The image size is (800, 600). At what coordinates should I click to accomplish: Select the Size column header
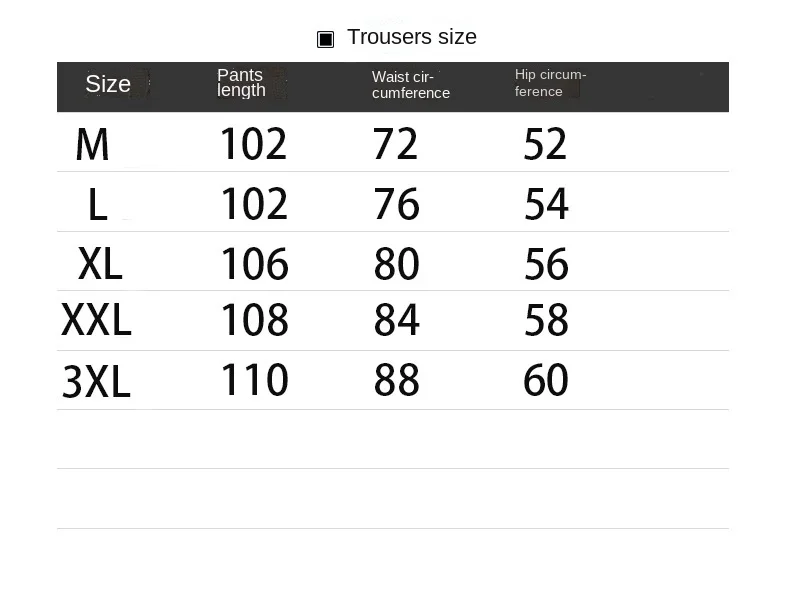108,84
